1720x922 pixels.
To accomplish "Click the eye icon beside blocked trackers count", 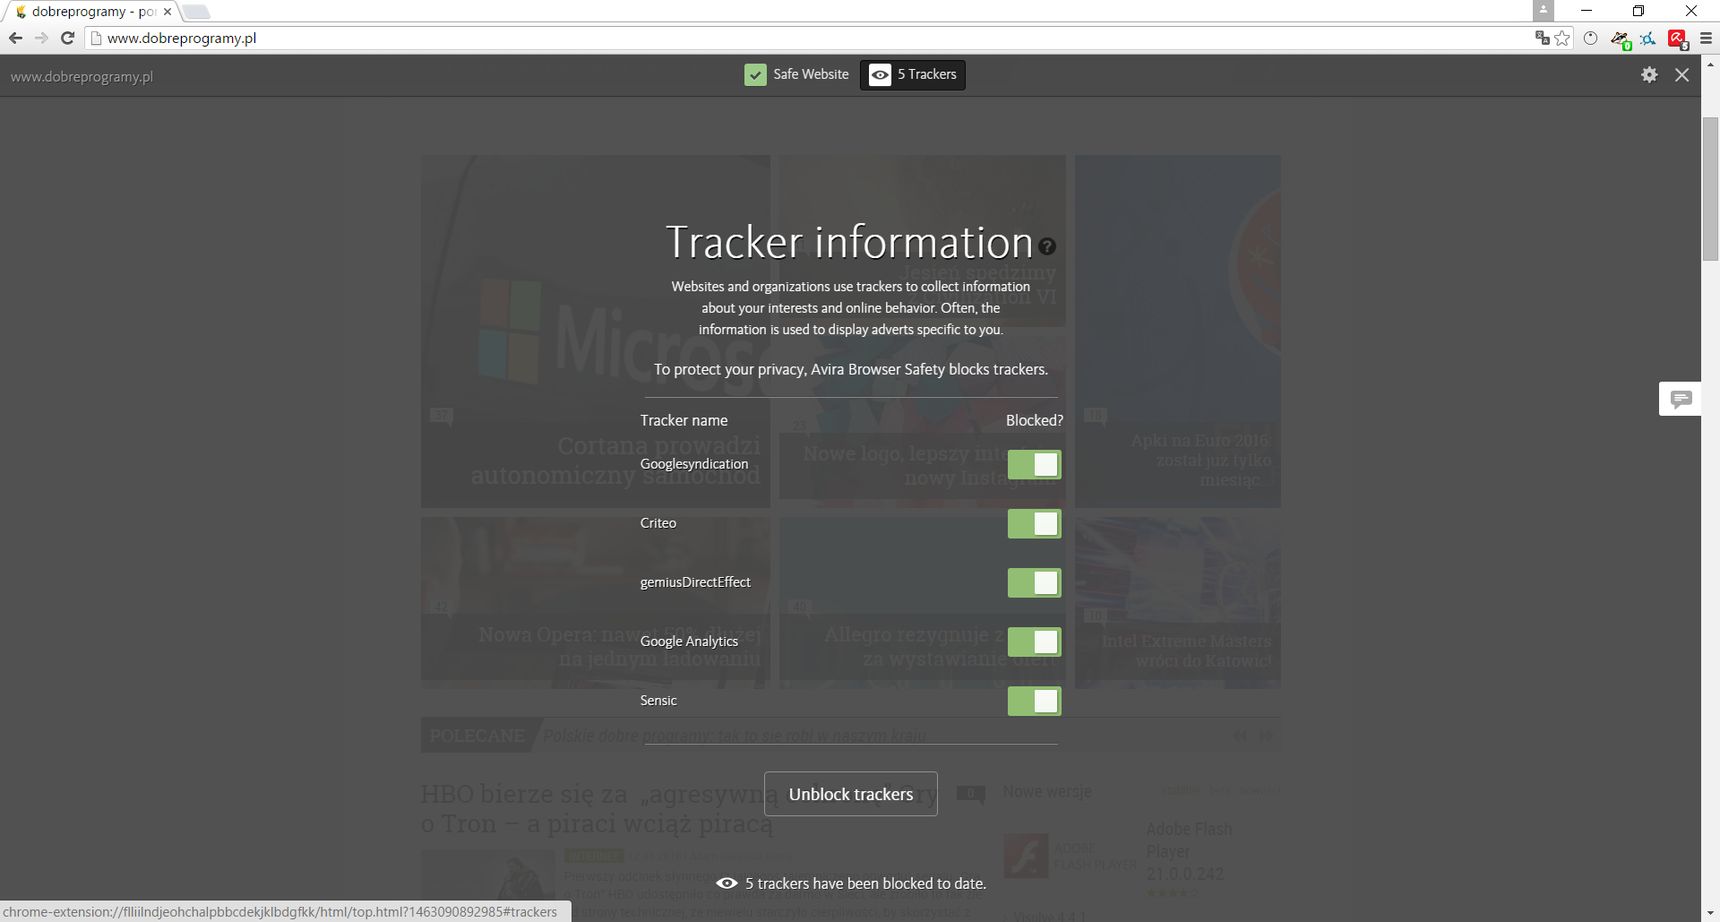I will [x=727, y=883].
